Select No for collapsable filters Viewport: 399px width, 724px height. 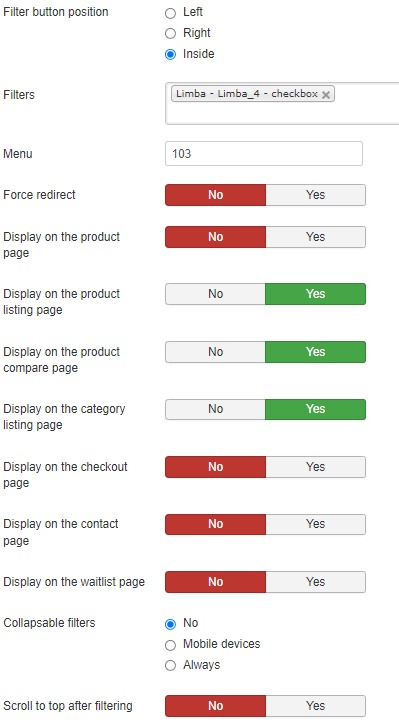click(x=170, y=624)
